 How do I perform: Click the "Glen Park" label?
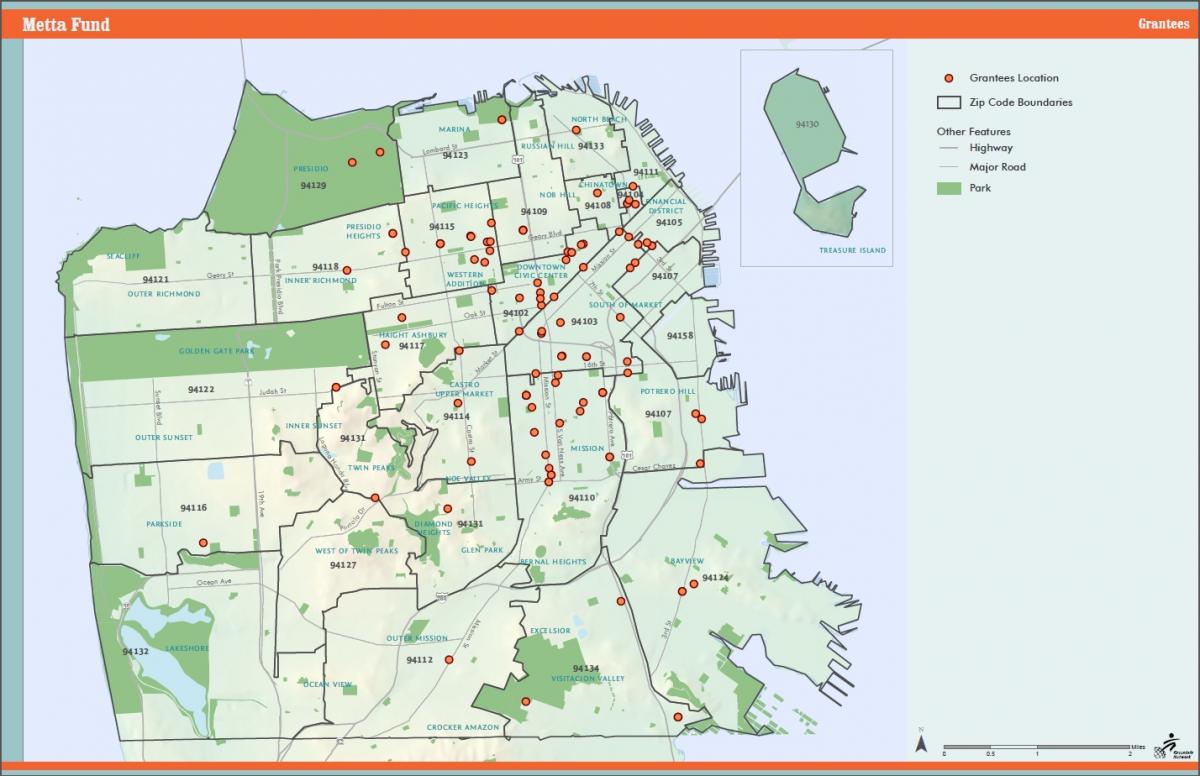pos(482,550)
